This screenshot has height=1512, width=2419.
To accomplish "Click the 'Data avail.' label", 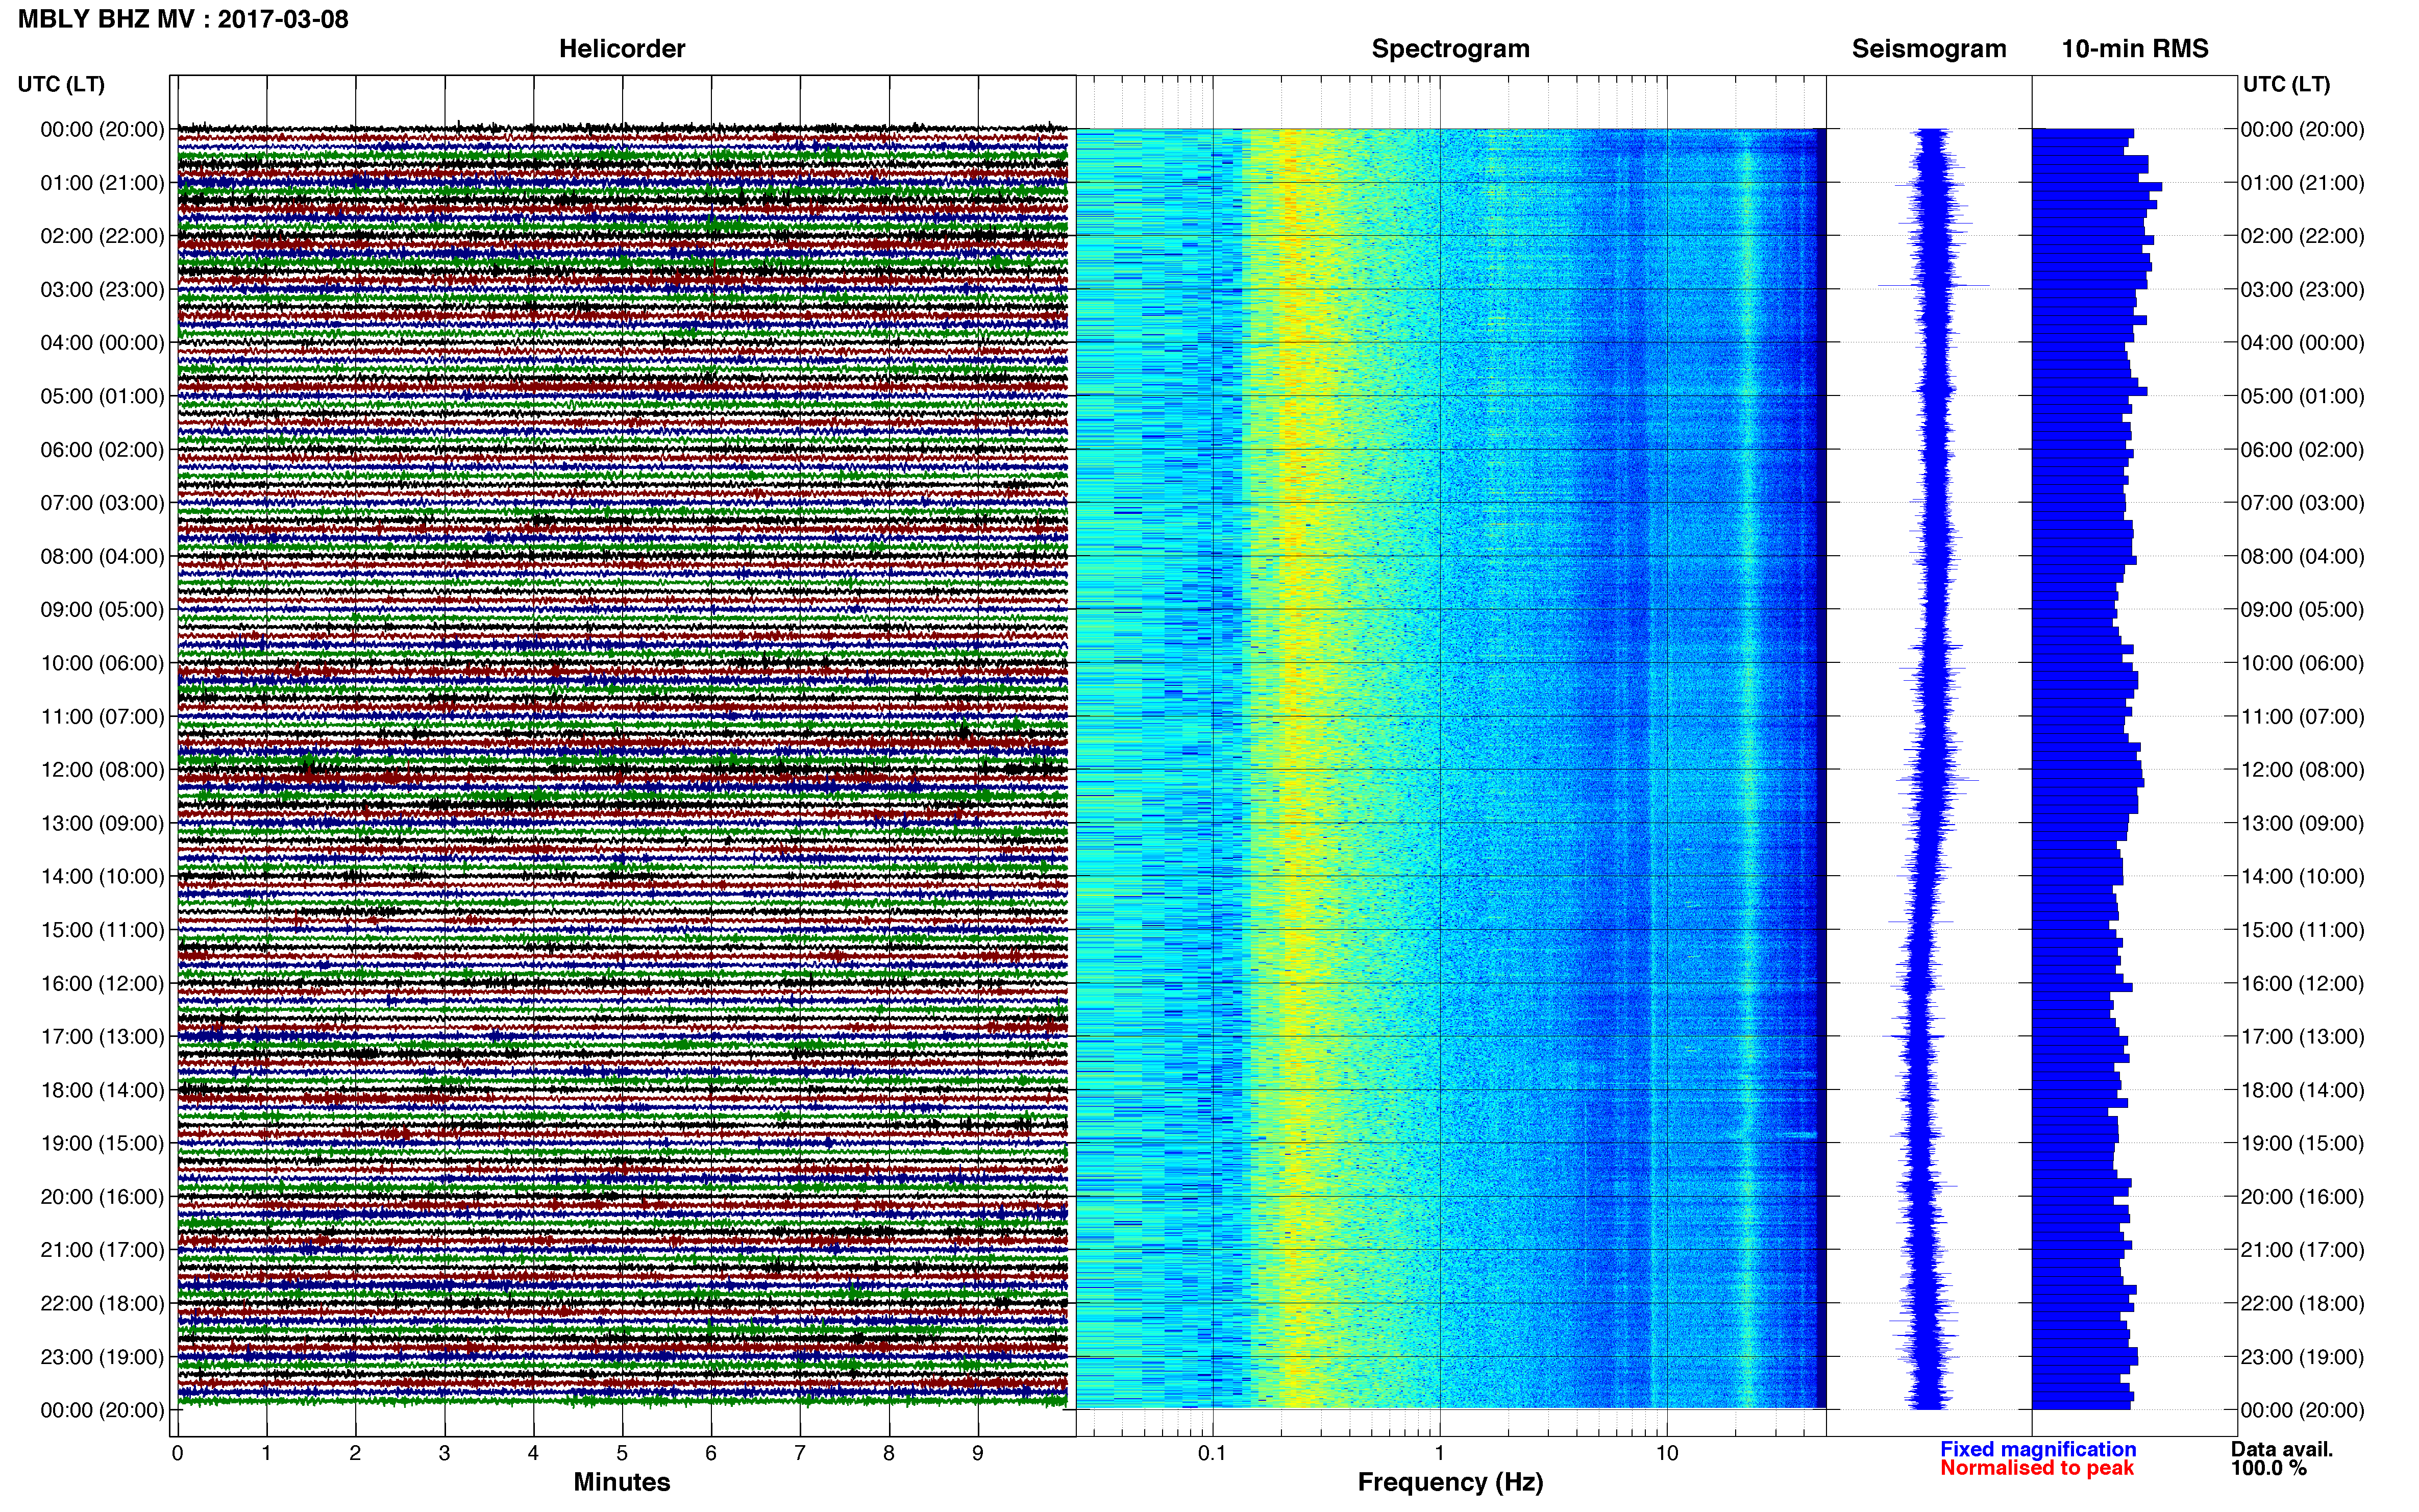I will pyautogui.click(x=2282, y=1449).
